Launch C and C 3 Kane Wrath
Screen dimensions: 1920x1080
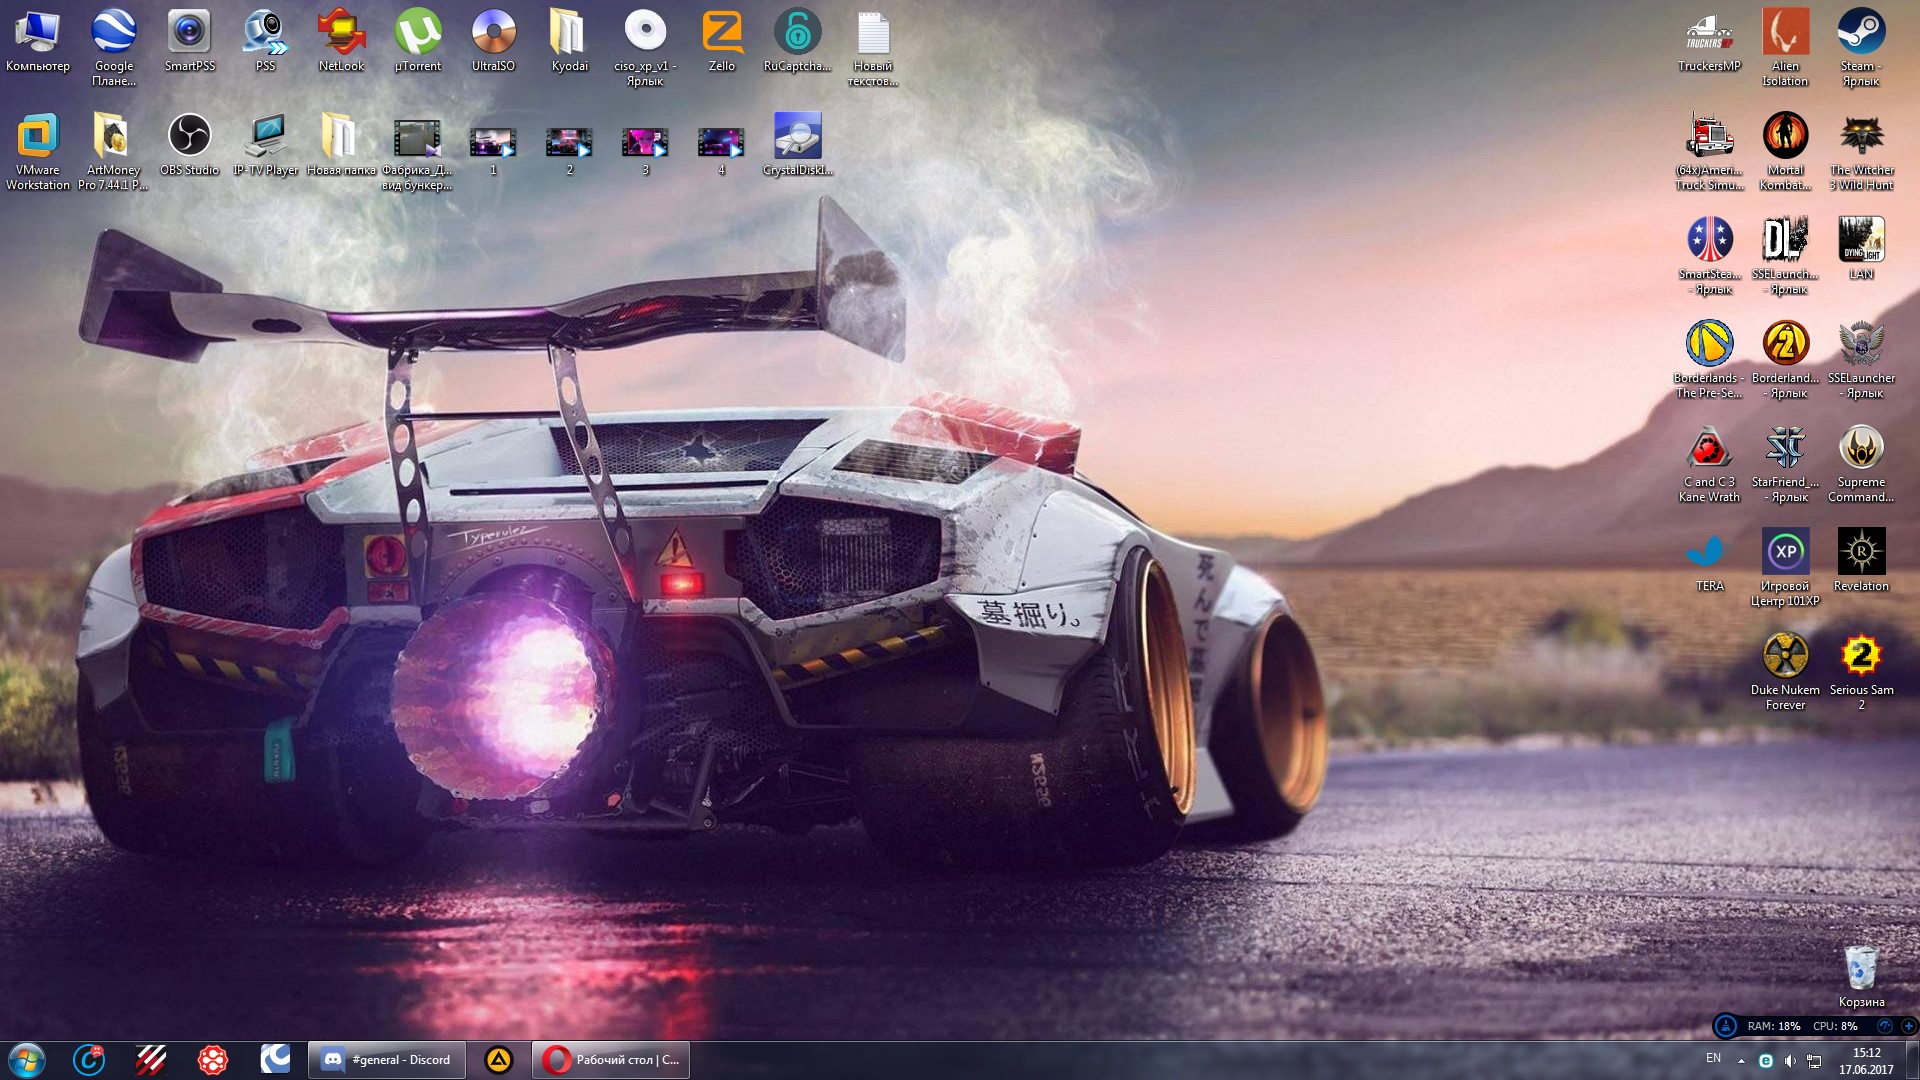pyautogui.click(x=1709, y=462)
